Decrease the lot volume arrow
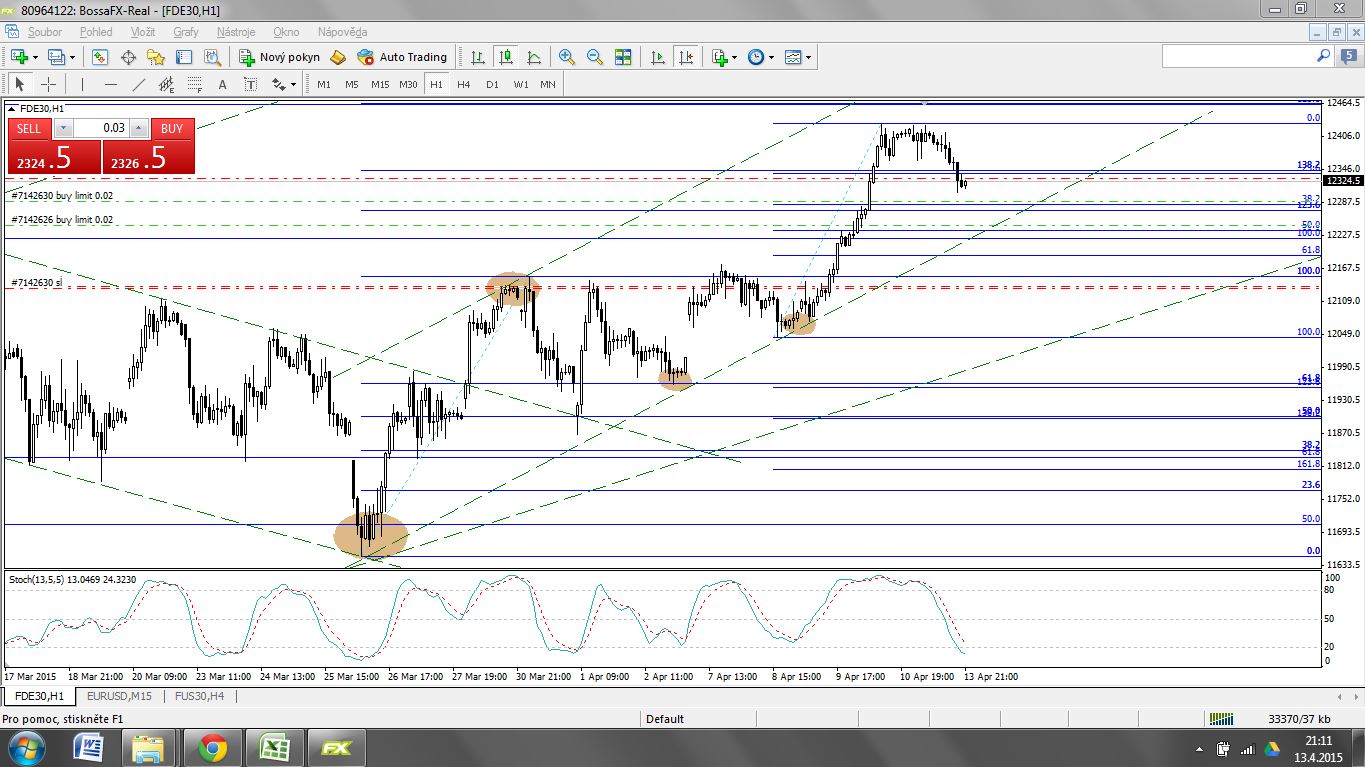The image size is (1365, 767). point(63,128)
